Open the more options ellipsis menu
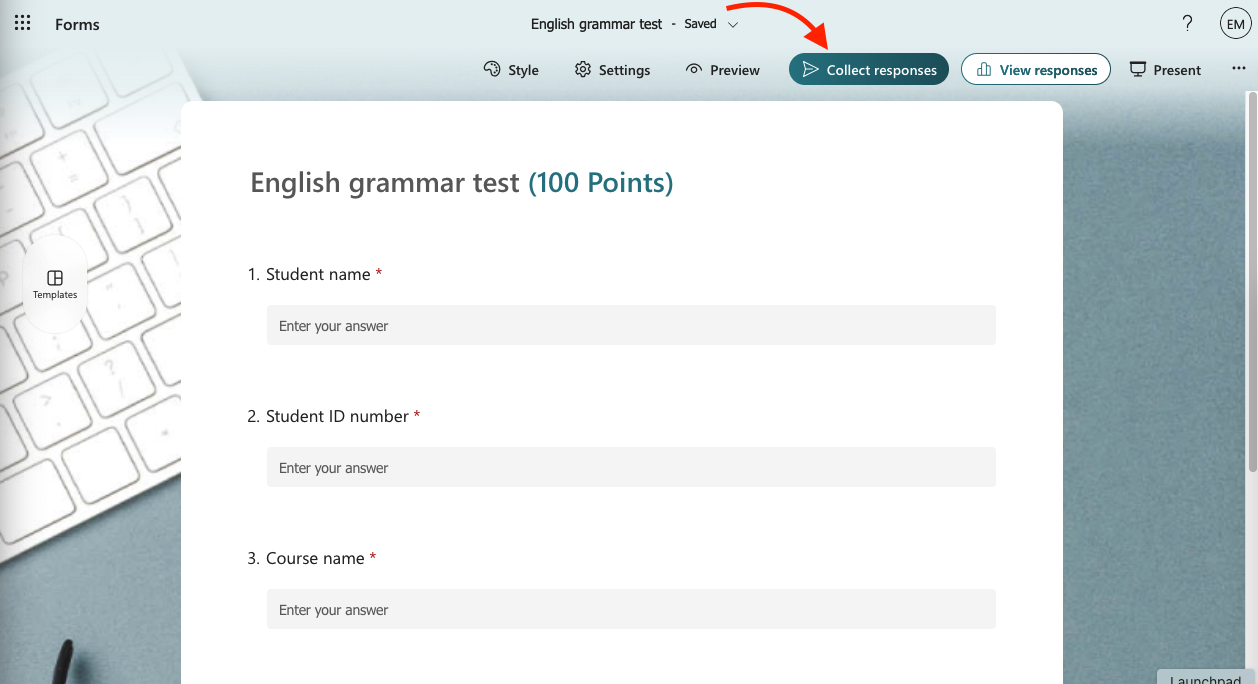Viewport: 1258px width, 684px height. pyautogui.click(x=1238, y=69)
